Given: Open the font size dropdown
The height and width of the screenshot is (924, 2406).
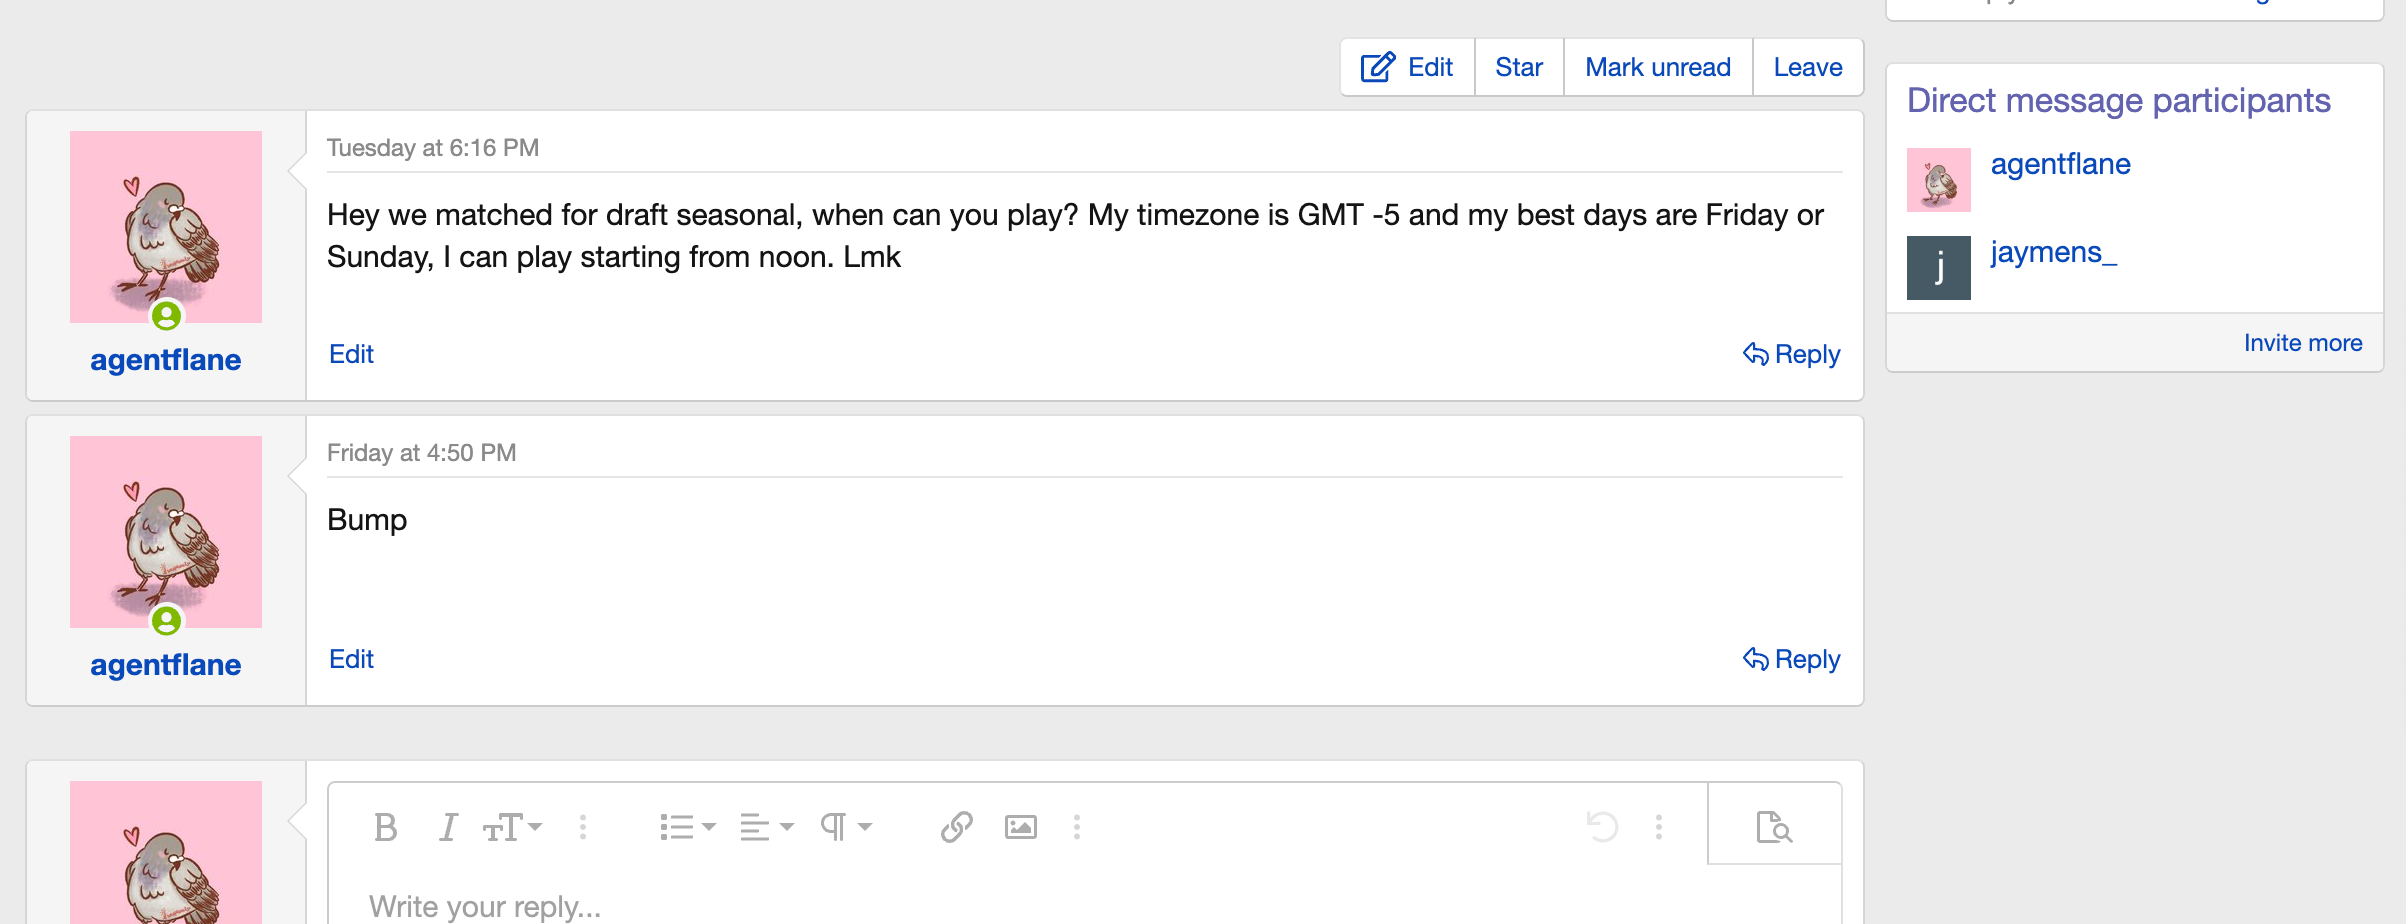Looking at the screenshot, I should [x=512, y=828].
